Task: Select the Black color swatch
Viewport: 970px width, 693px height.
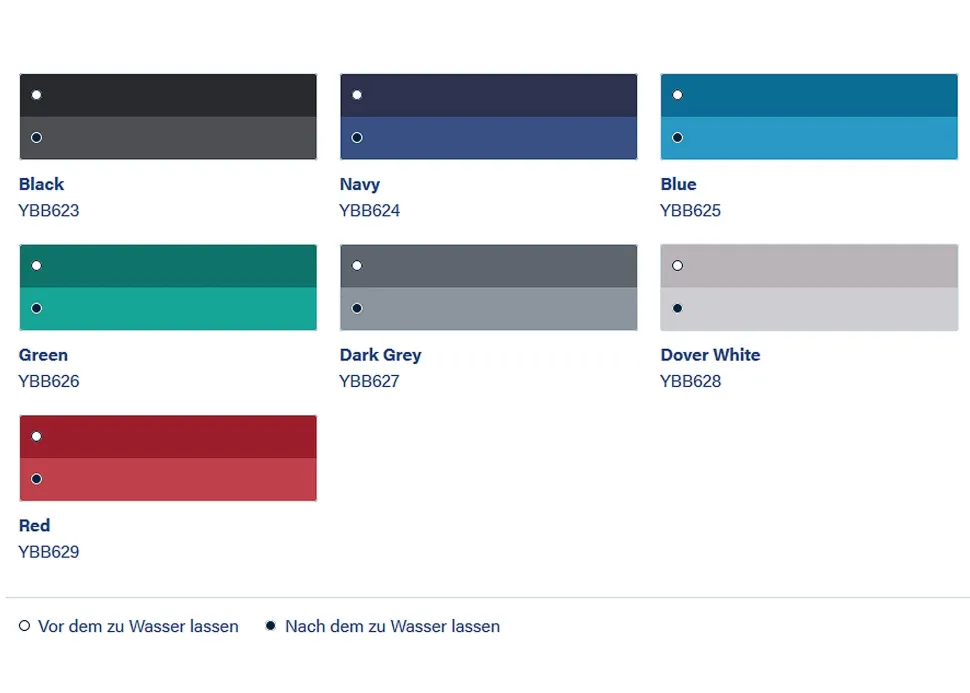Action: (x=168, y=117)
